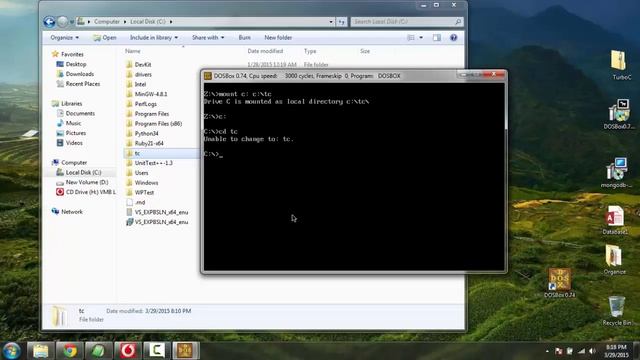Click the Burn toolbar button
The width and height of the screenshot is (640, 360).
[244, 38]
